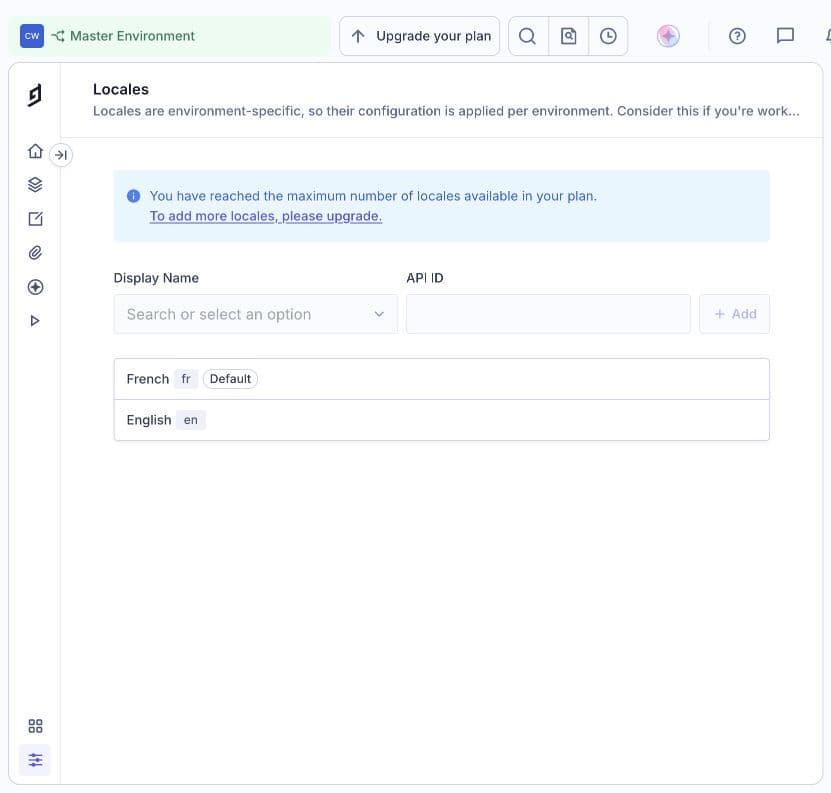Click the search magnifier icon
Screen dimensions: 831x793
coord(528,36)
